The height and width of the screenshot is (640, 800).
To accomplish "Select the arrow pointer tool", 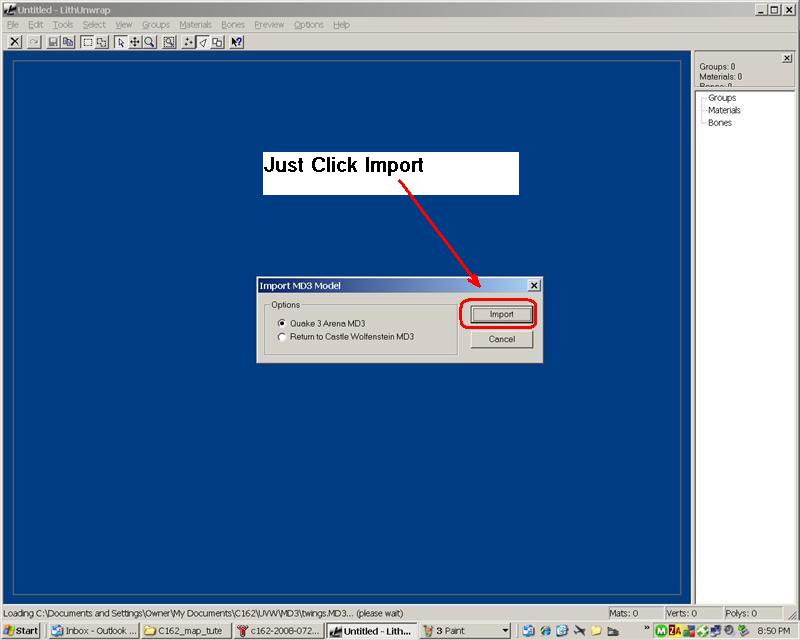I will 120,42.
